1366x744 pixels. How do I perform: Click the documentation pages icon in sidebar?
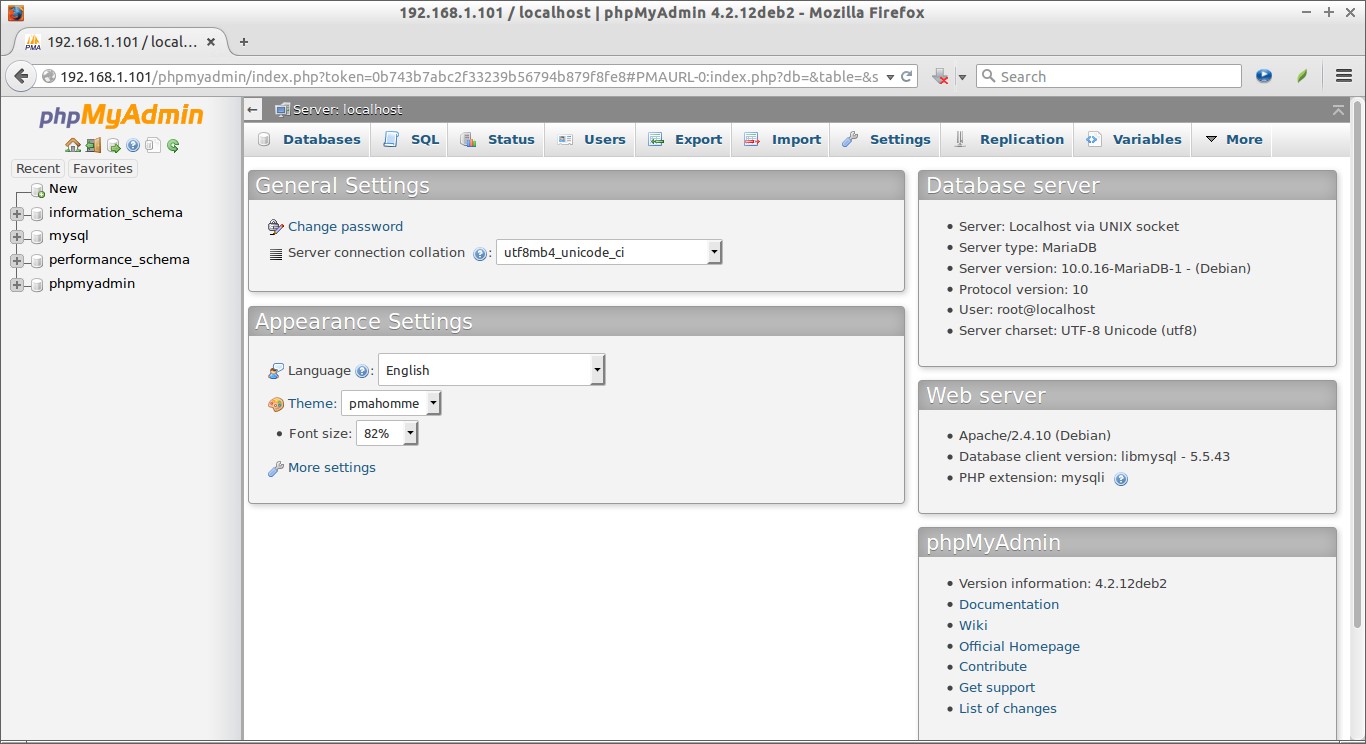pos(152,145)
